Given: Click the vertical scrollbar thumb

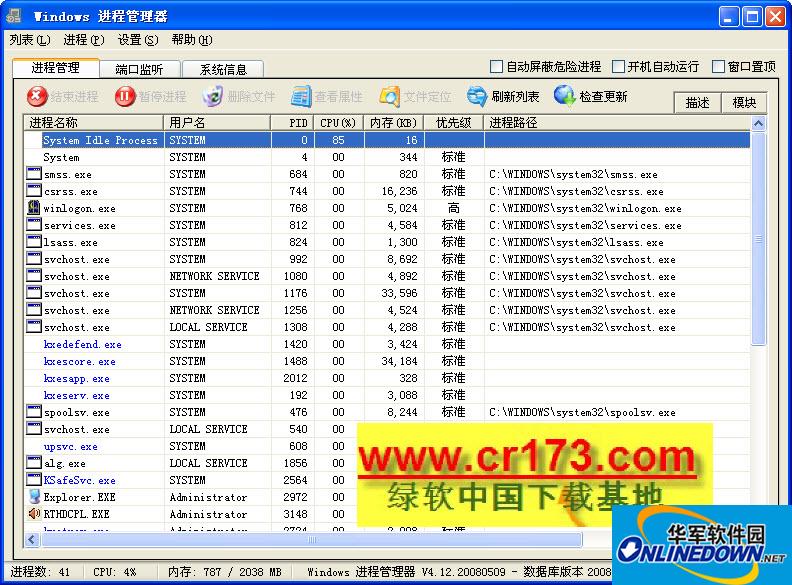Looking at the screenshot, I should pos(758,238).
